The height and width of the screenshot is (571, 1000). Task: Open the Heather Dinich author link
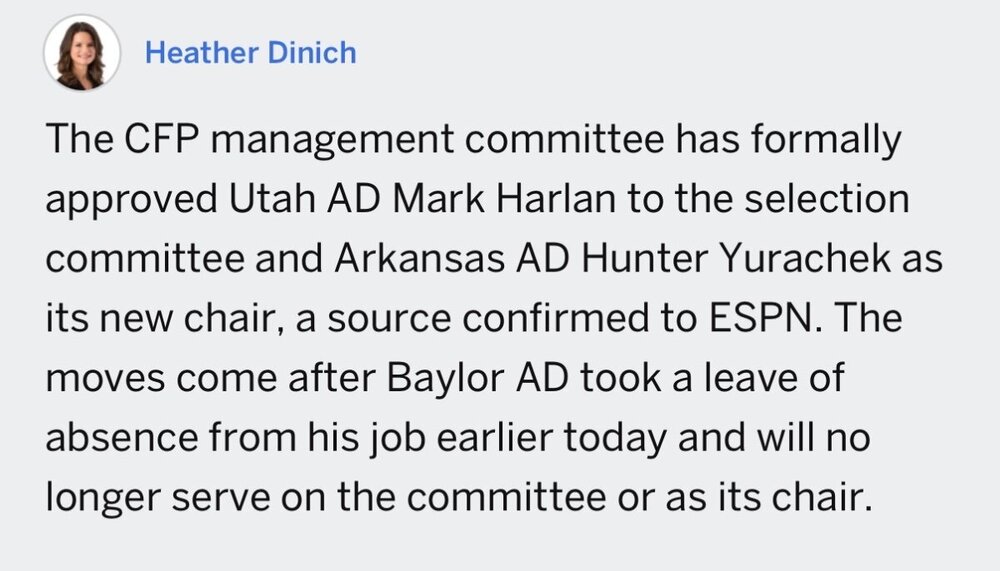pos(250,53)
